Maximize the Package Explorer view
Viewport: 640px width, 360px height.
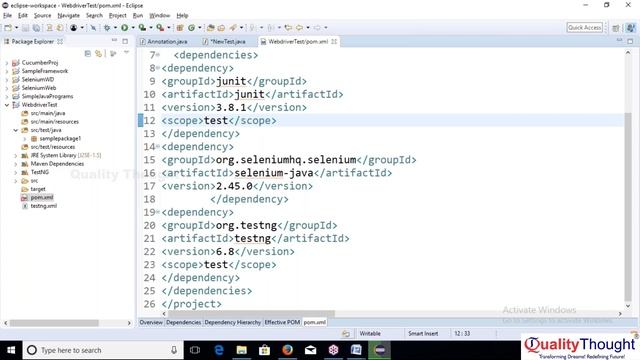pyautogui.click(x=125, y=41)
